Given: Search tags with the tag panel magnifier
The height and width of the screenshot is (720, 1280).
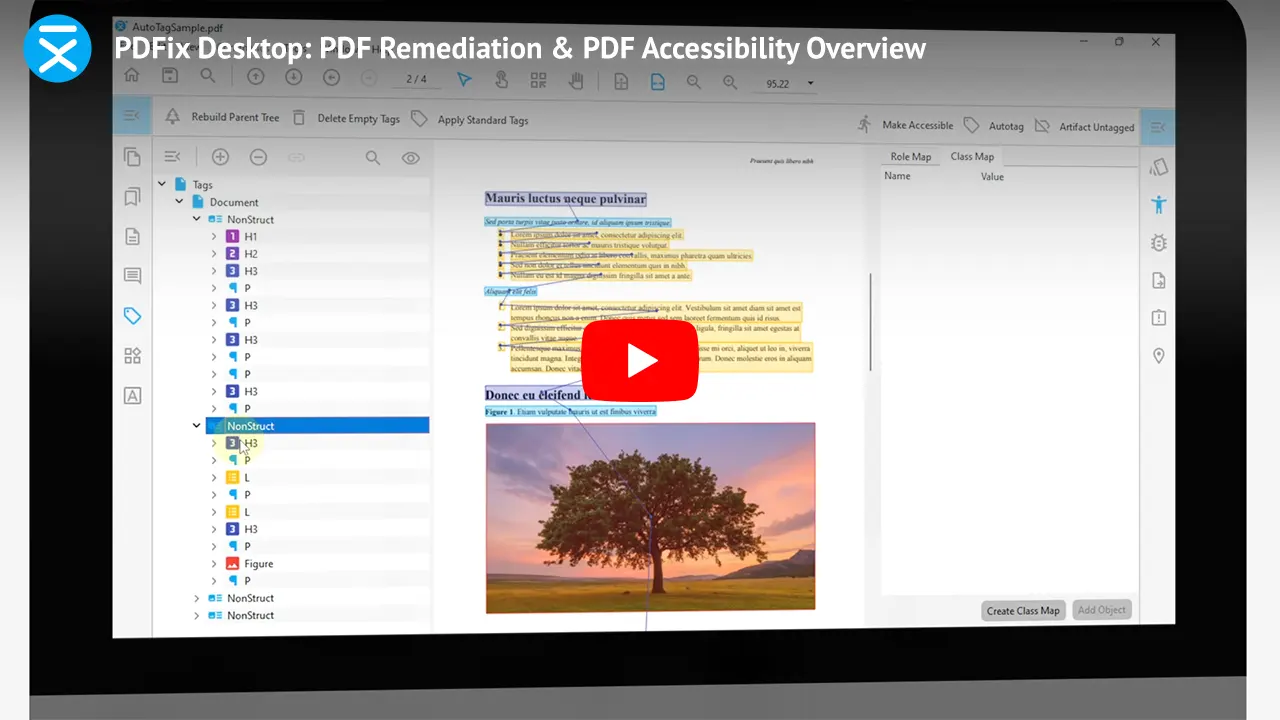Looking at the screenshot, I should [x=373, y=158].
